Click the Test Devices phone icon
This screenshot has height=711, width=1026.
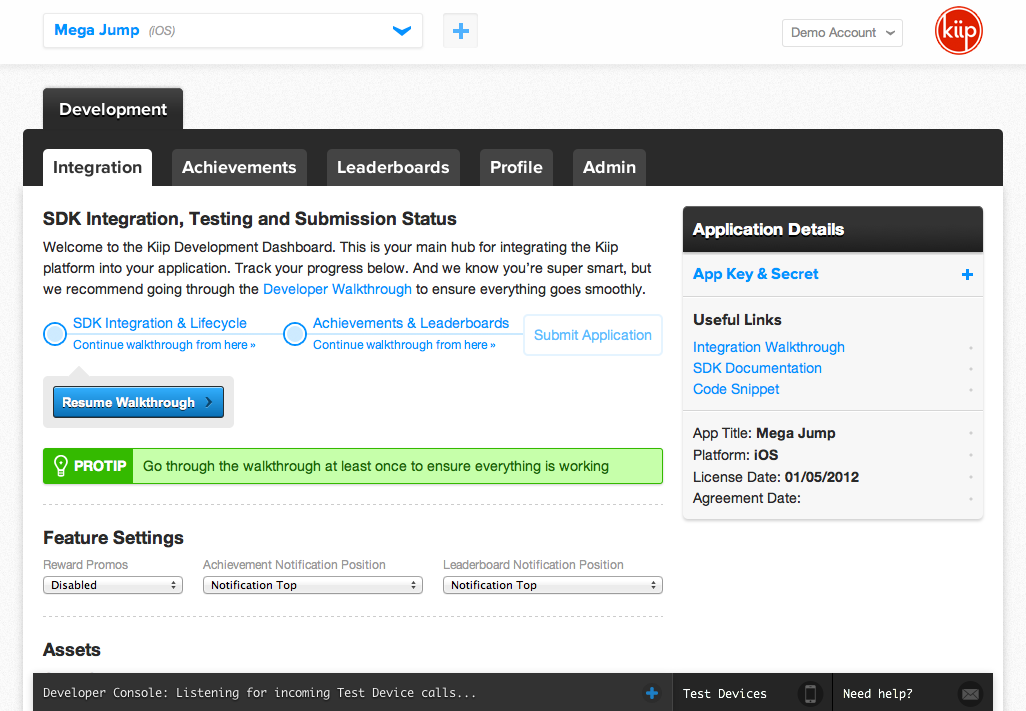tap(810, 693)
